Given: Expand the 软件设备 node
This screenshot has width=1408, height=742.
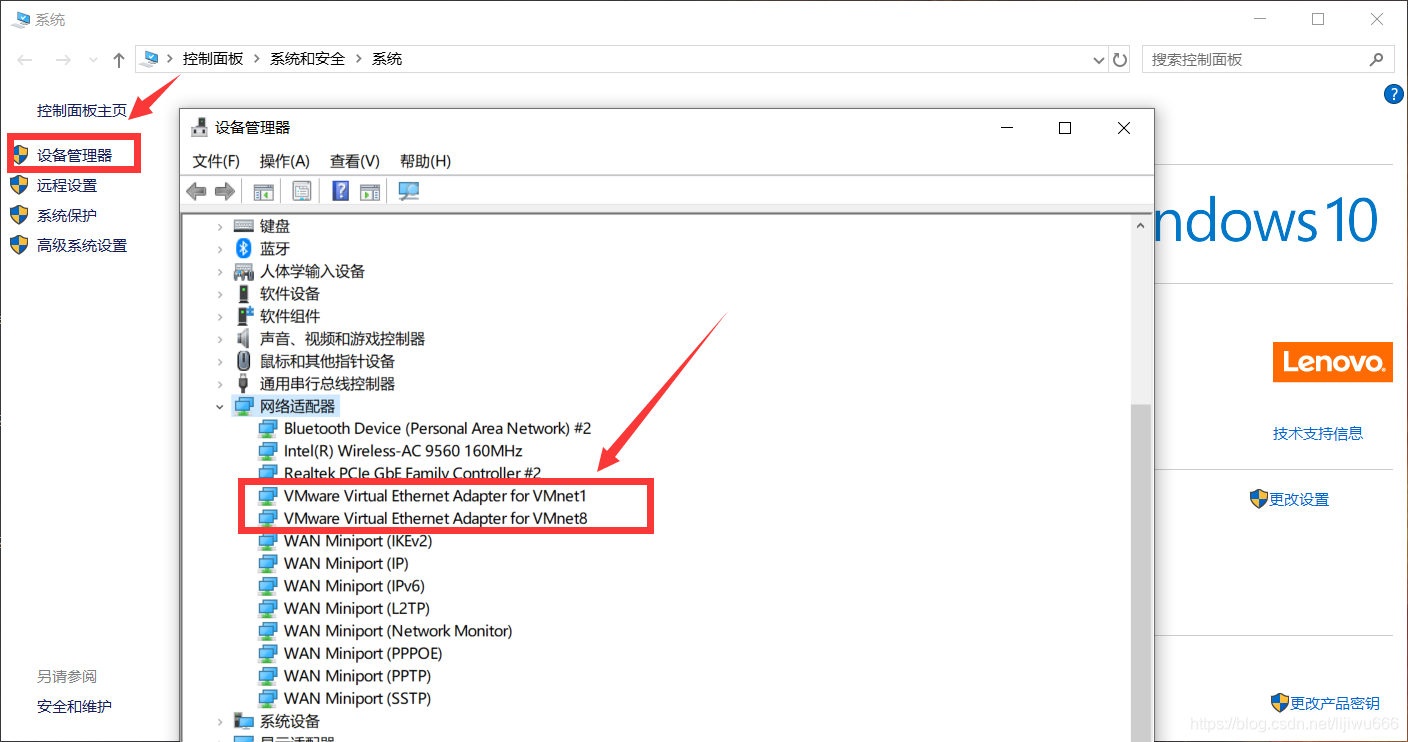Looking at the screenshot, I should click(x=220, y=294).
